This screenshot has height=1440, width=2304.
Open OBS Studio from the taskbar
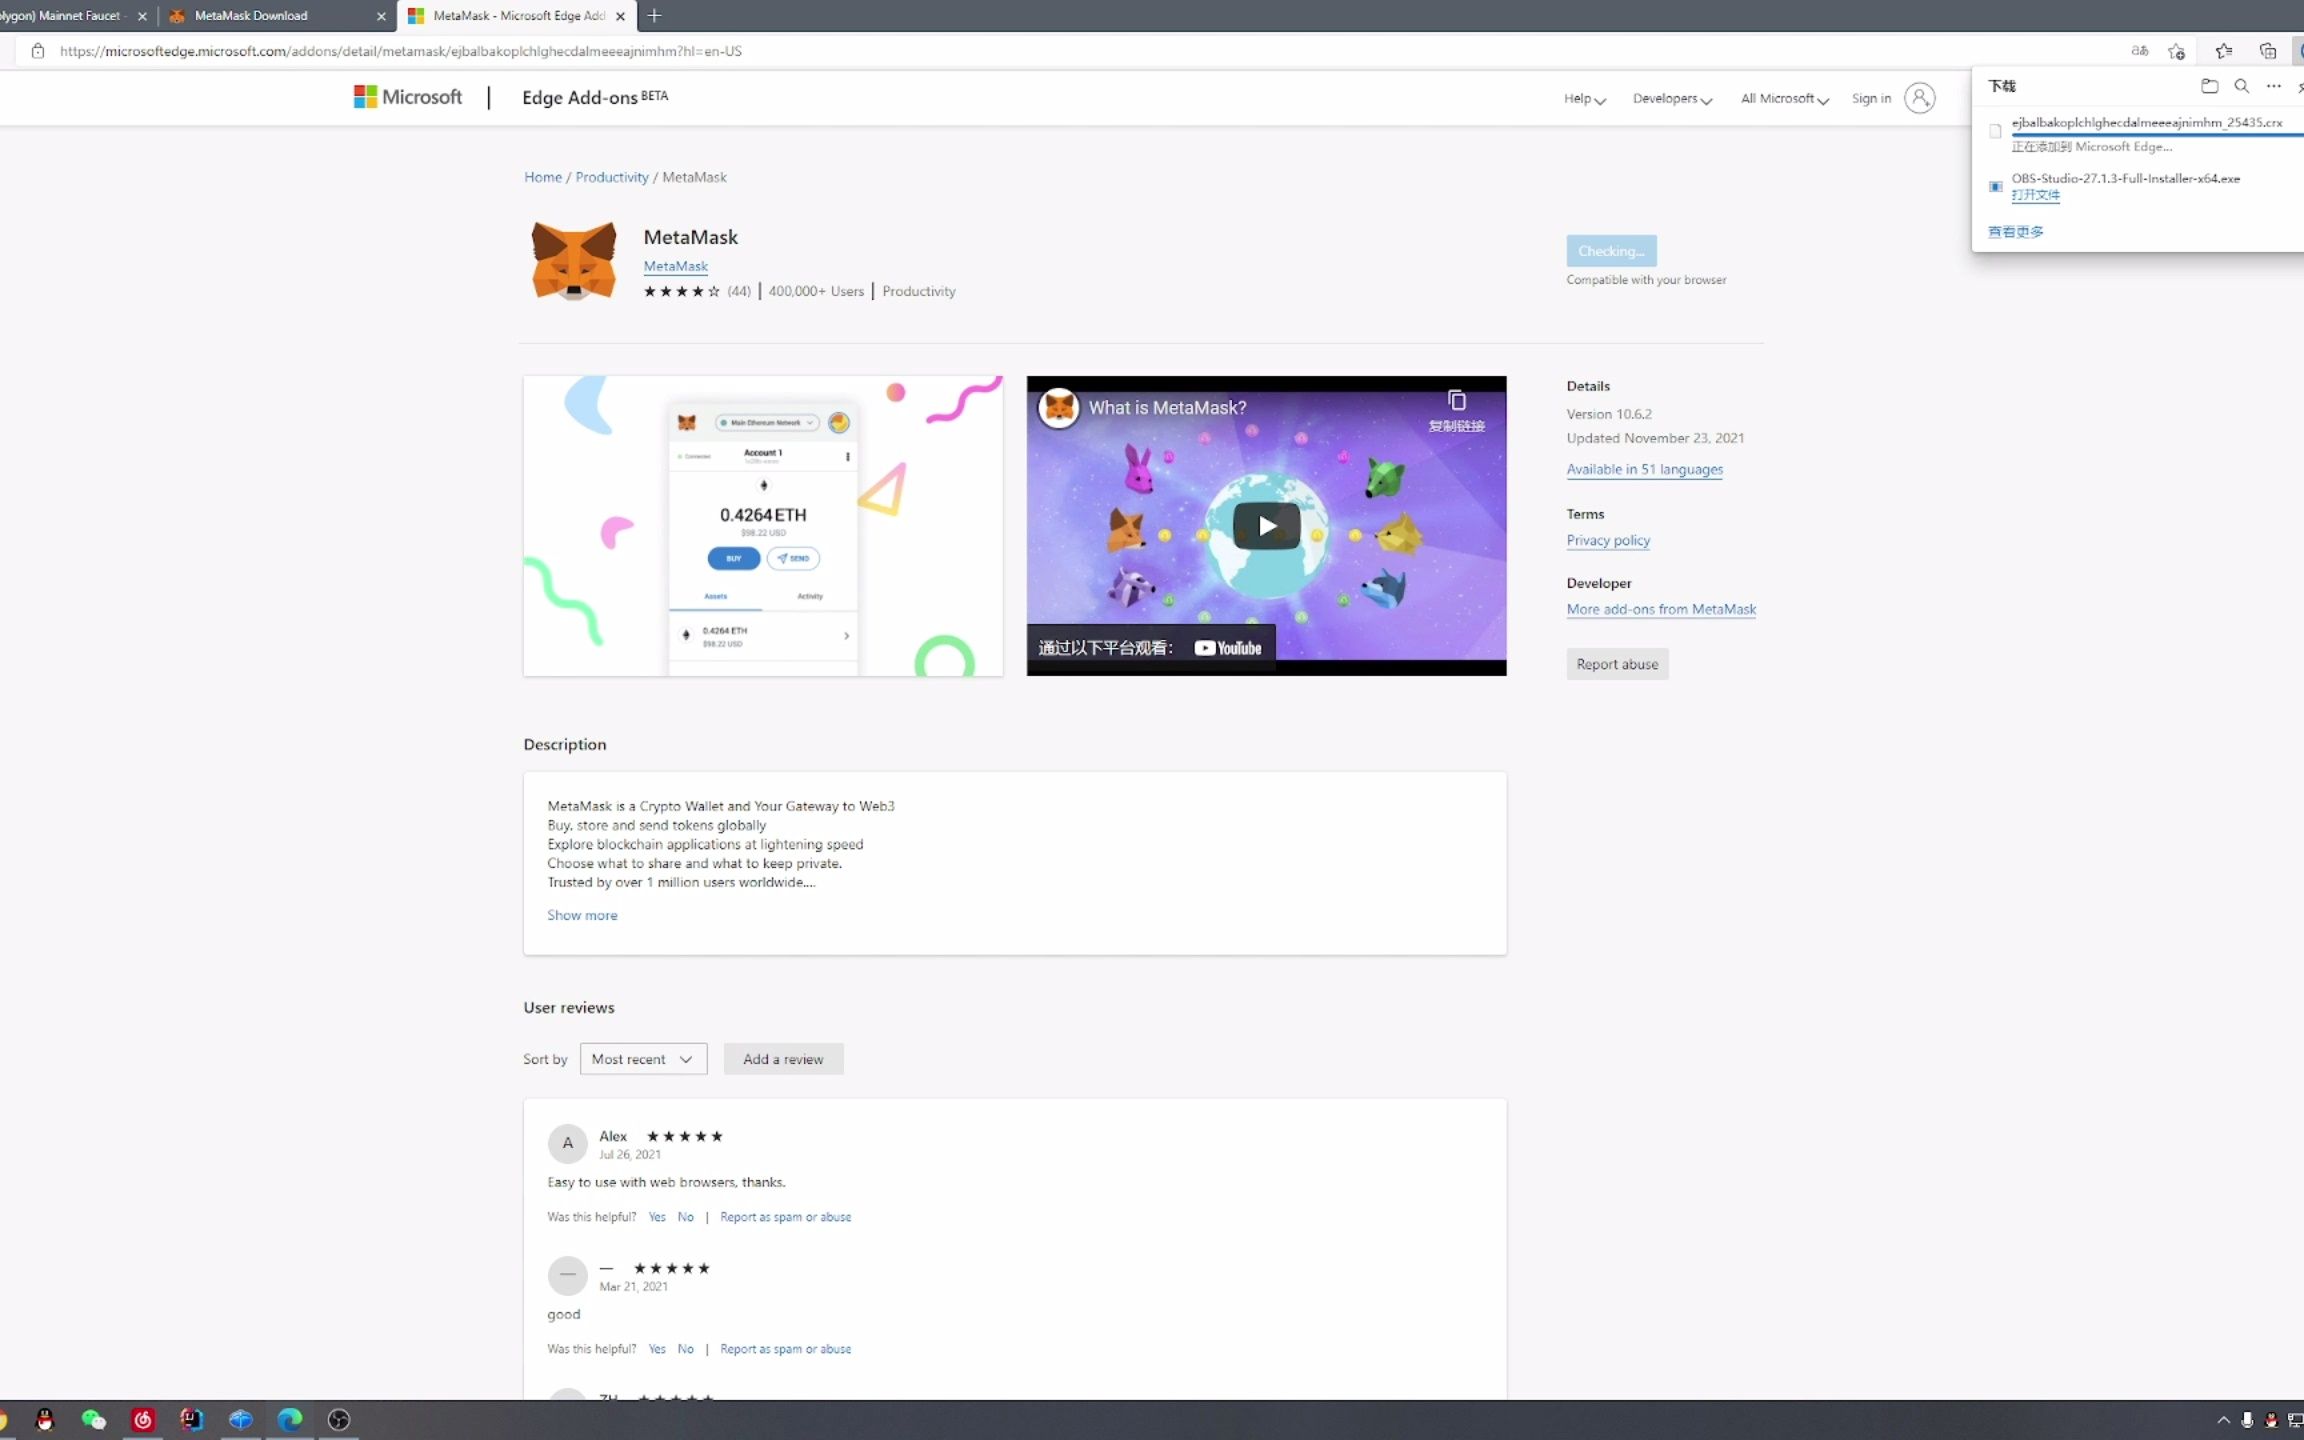(339, 1419)
